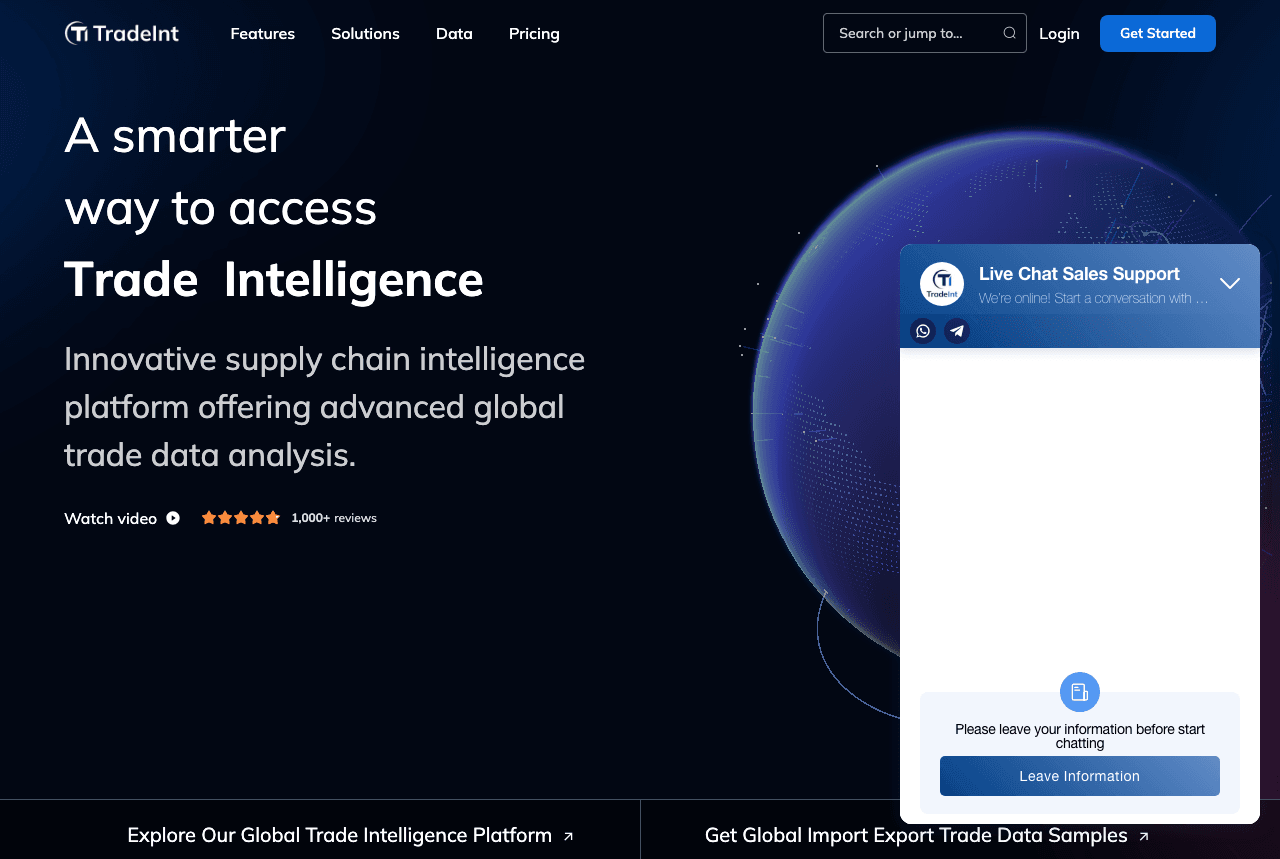This screenshot has height=859, width=1280.
Task: Collapse the live chat widget with the chevron
Action: (1230, 283)
